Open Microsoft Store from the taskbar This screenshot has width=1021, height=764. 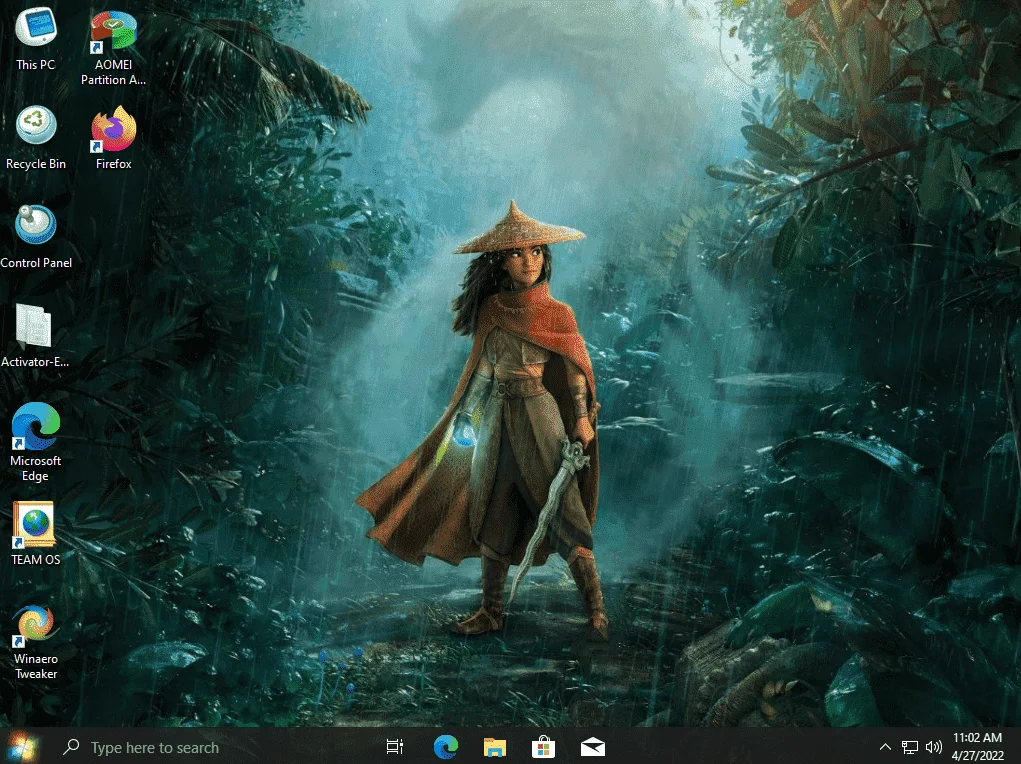pyautogui.click(x=543, y=747)
